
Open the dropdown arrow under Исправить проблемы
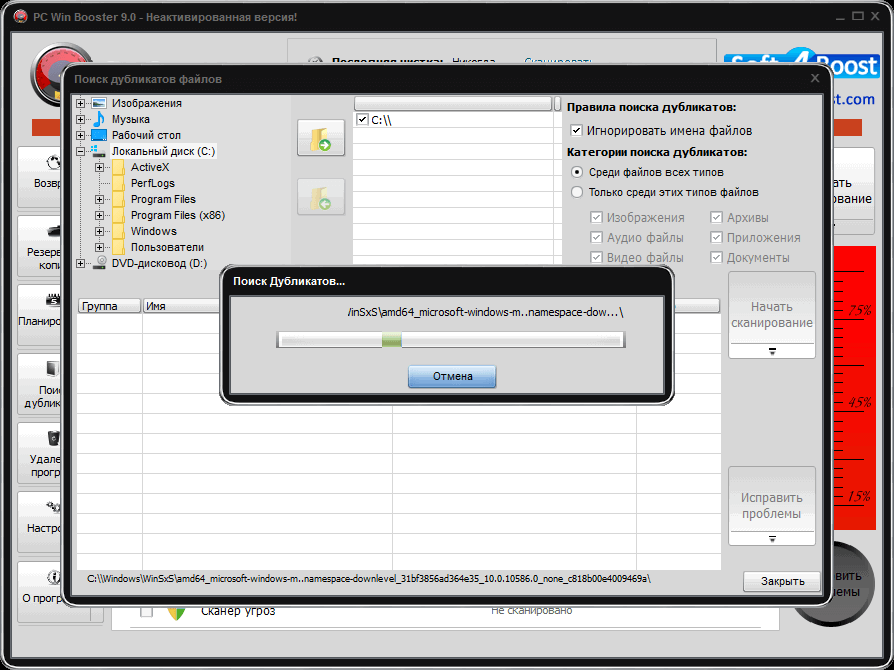pyautogui.click(x=772, y=538)
